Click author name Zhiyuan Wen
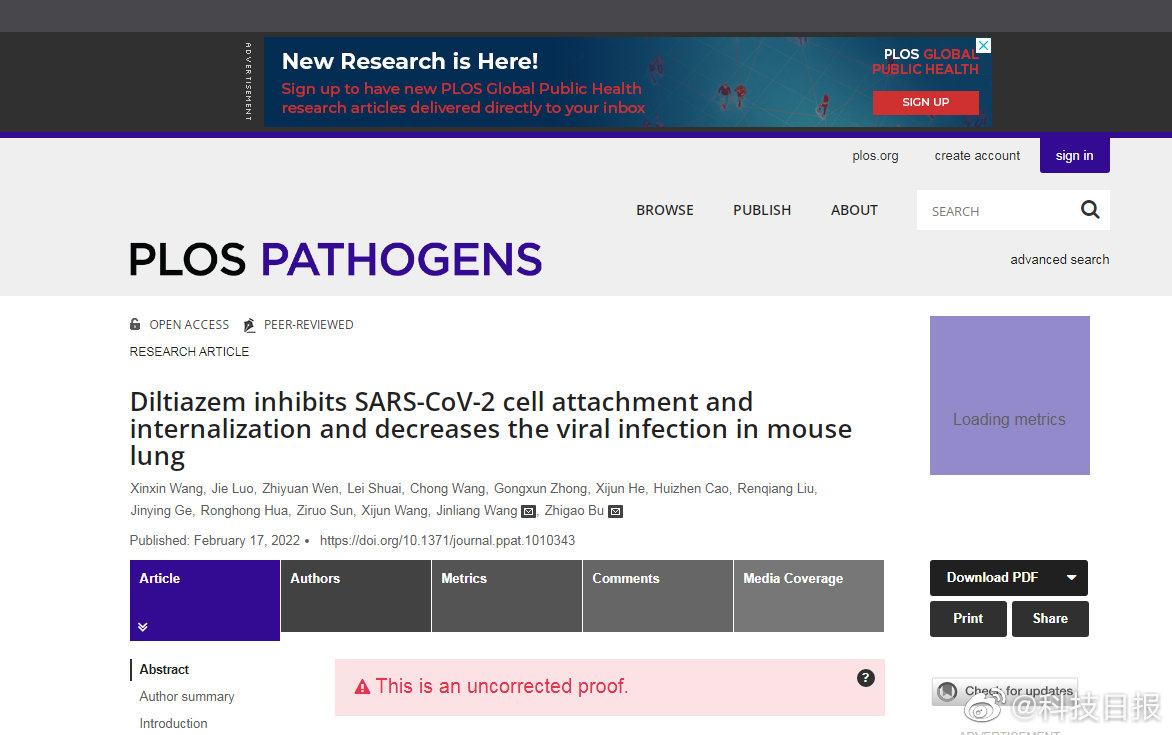This screenshot has height=735, width=1172. pyautogui.click(x=300, y=488)
